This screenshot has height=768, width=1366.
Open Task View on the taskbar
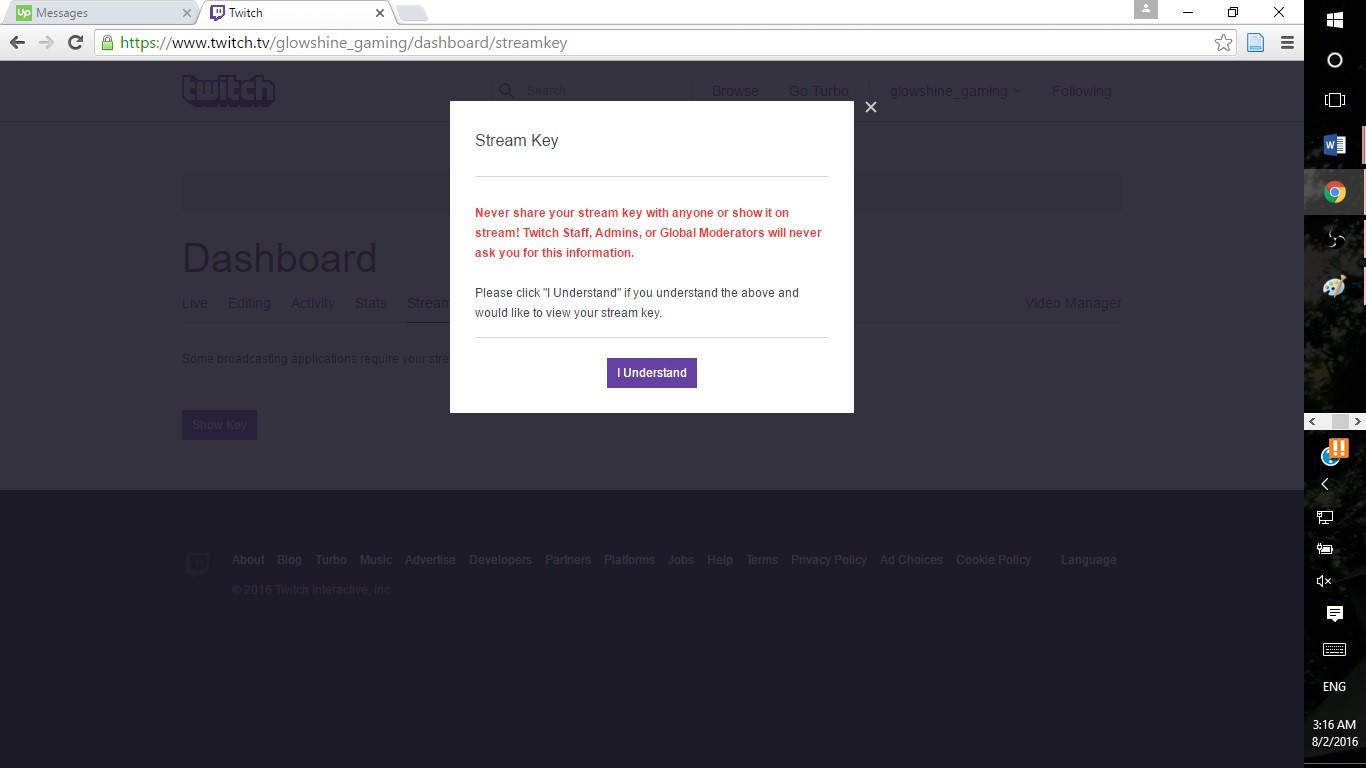click(x=1335, y=100)
